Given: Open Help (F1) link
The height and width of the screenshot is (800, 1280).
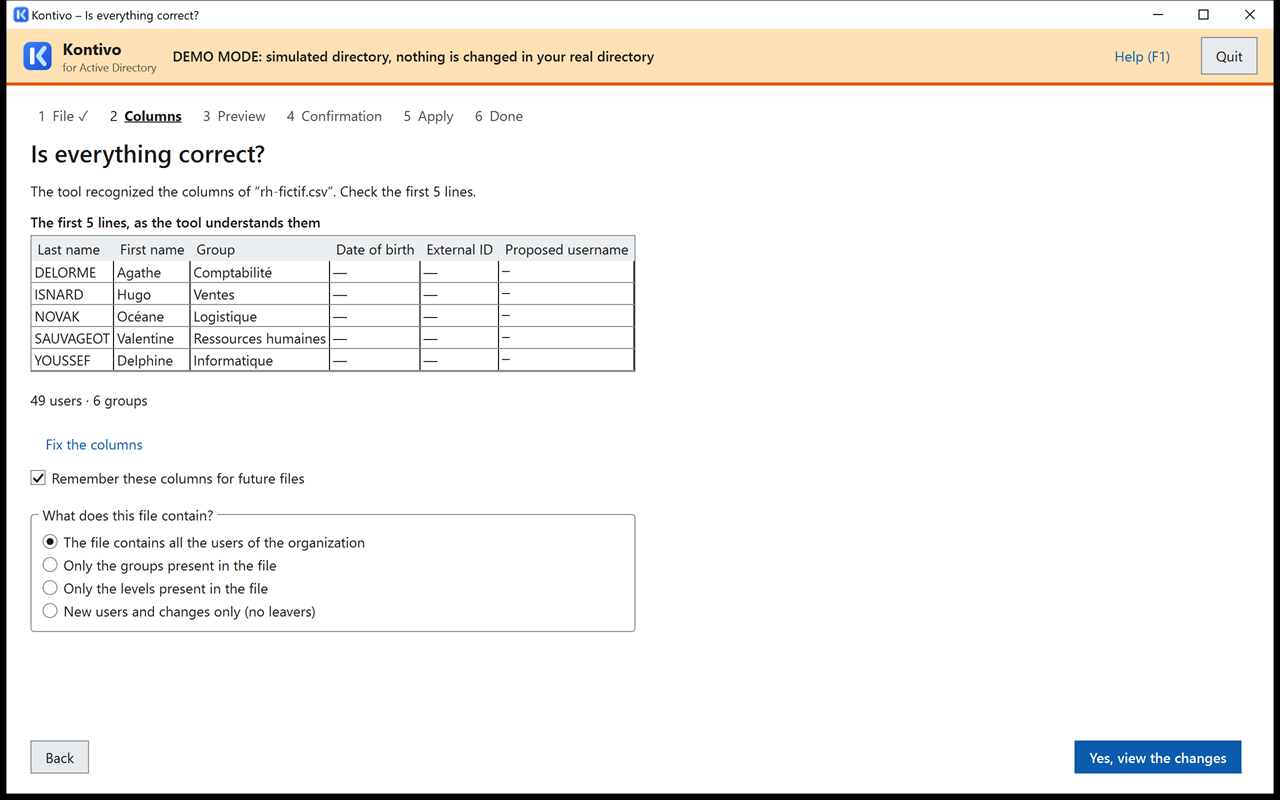Looking at the screenshot, I should point(1142,56).
